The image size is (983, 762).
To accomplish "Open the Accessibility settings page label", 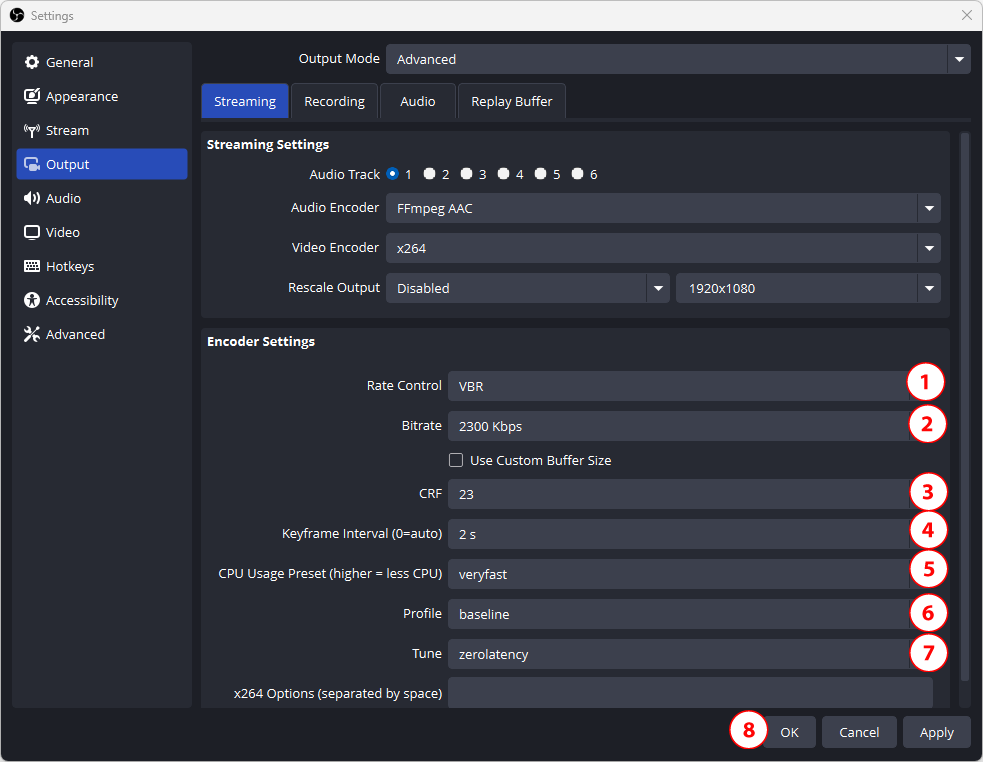I will click(82, 300).
